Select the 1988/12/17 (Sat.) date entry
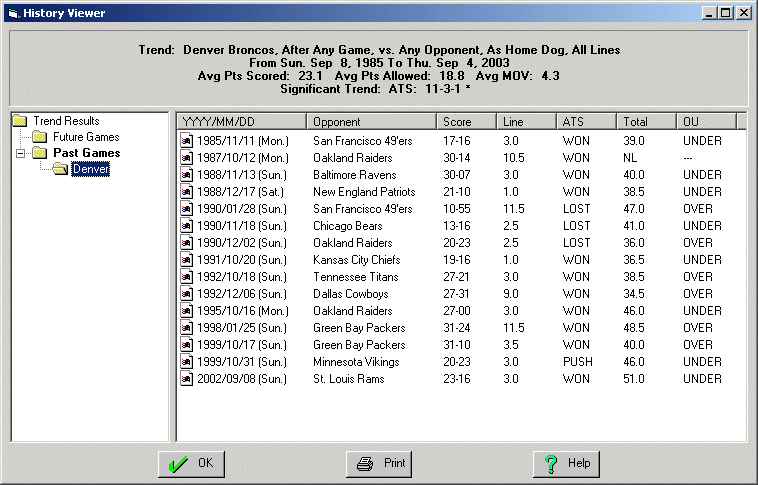Viewport: 758px width, 485px height. pyautogui.click(x=240, y=191)
